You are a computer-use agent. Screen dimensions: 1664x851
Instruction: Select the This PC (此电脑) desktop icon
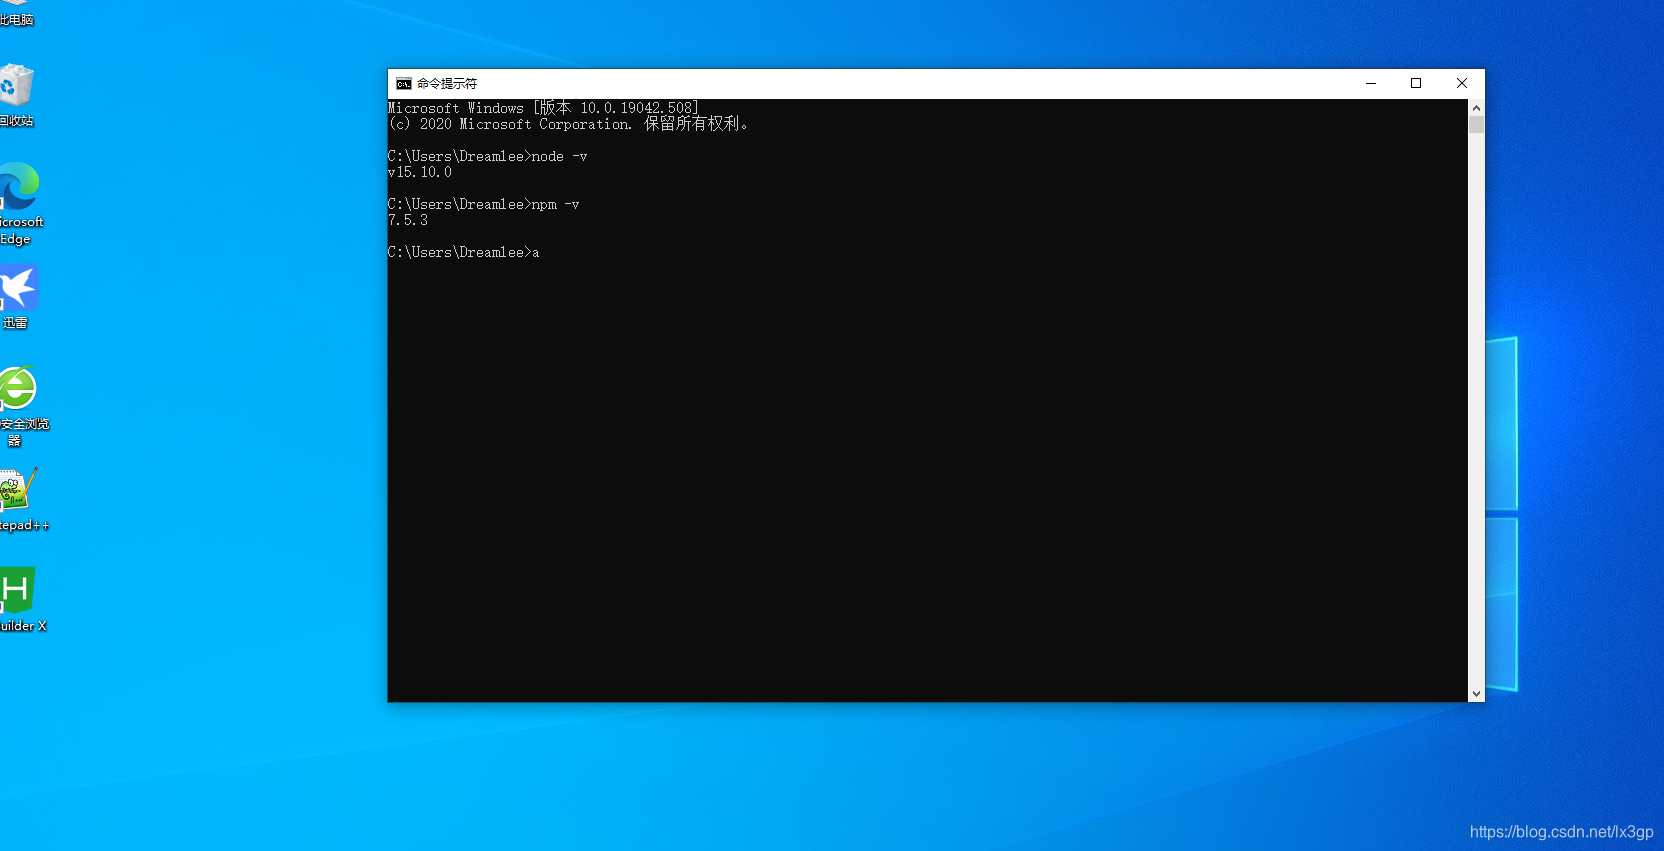[16, 14]
